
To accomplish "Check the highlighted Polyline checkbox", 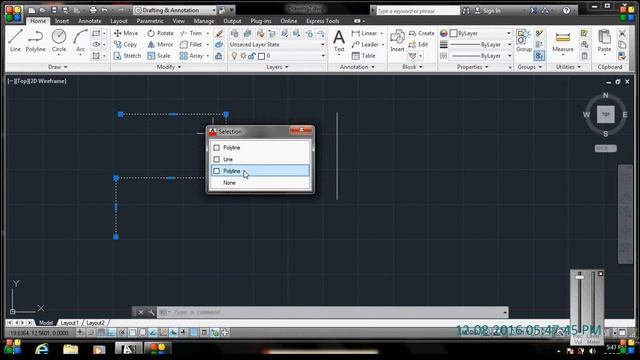I will (217, 171).
